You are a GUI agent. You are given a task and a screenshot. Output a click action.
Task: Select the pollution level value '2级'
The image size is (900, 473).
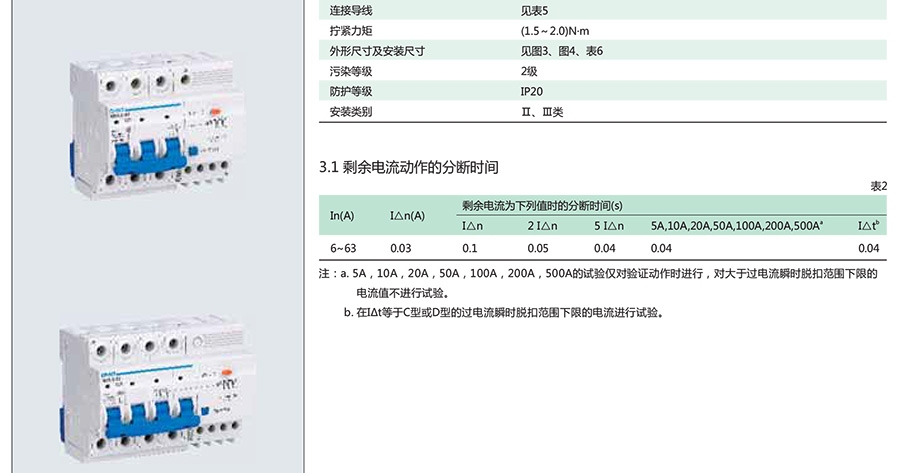[529, 71]
